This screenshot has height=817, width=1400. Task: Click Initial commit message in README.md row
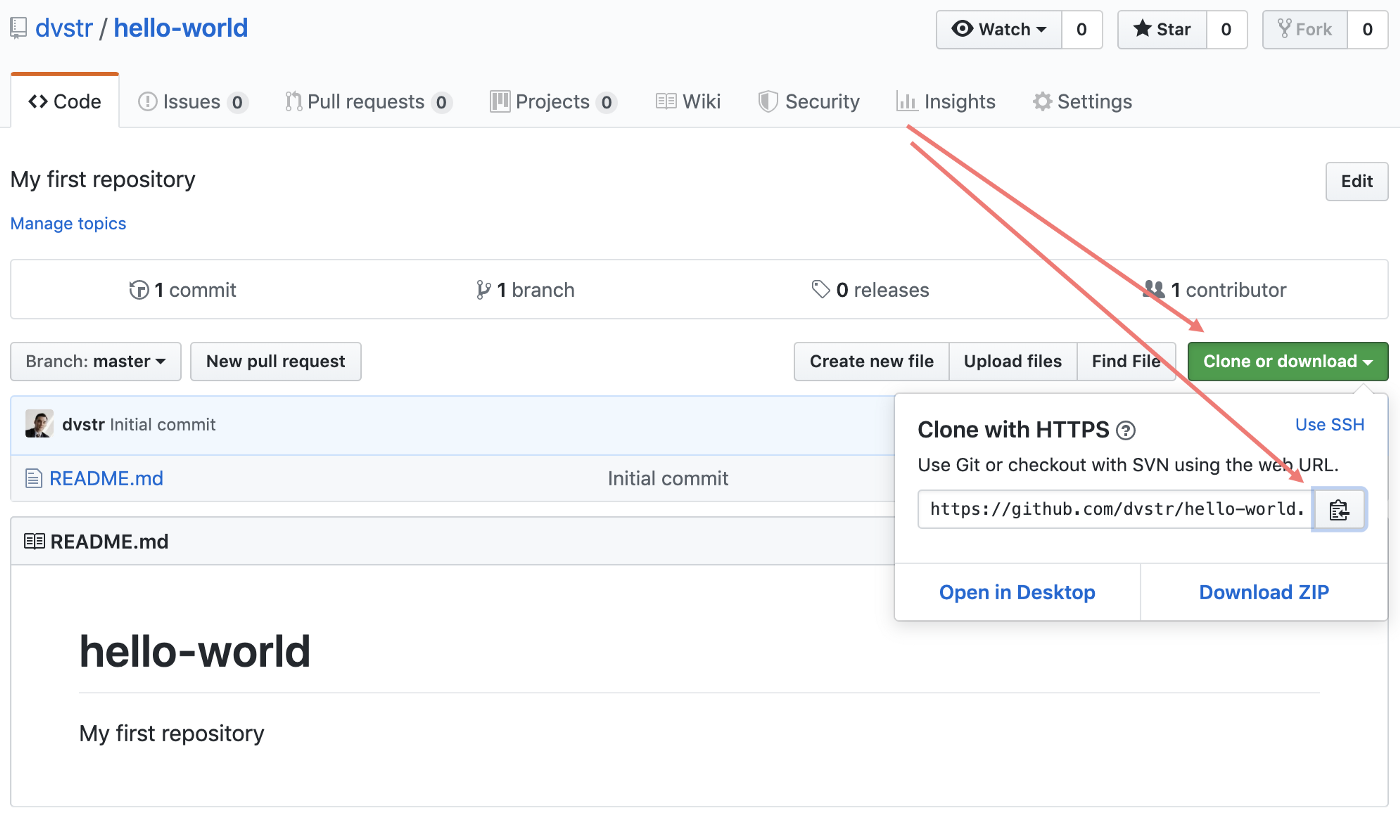click(668, 478)
